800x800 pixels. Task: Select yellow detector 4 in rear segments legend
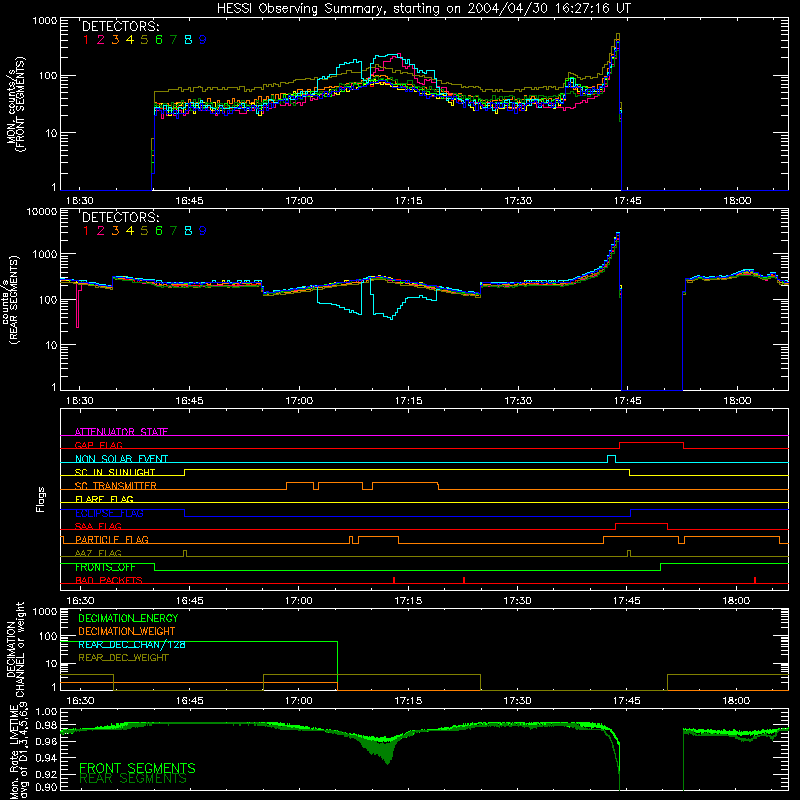[130, 231]
